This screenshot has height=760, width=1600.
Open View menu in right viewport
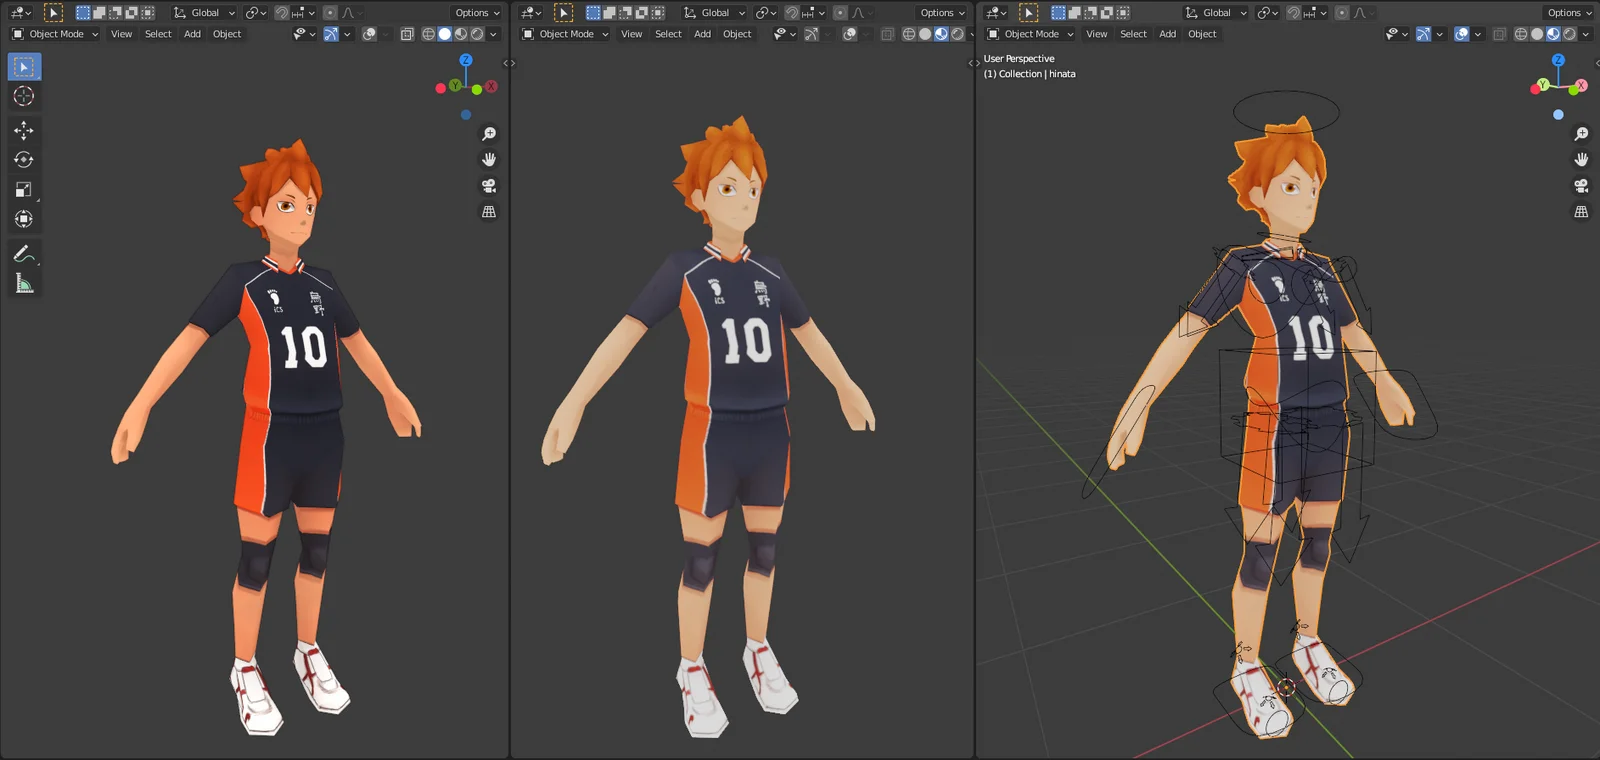click(x=1097, y=34)
